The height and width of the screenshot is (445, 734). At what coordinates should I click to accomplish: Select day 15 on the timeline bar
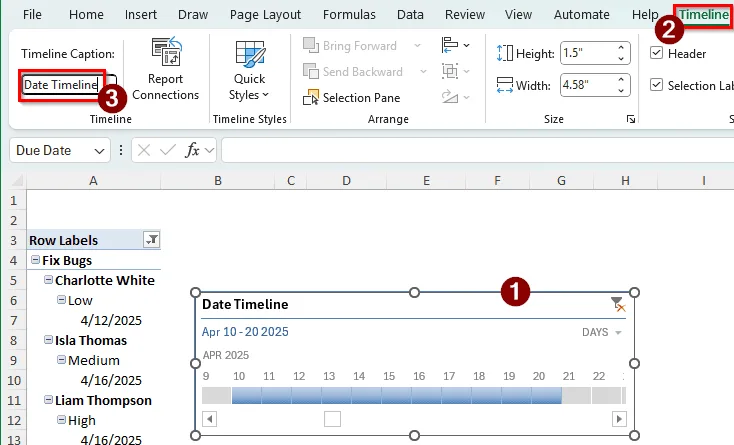396,395
